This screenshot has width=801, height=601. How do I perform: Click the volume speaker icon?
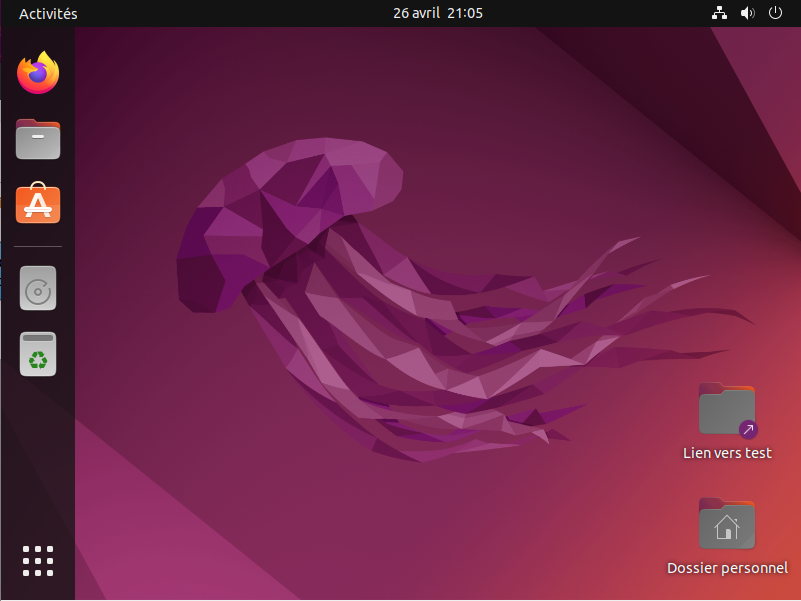747,13
